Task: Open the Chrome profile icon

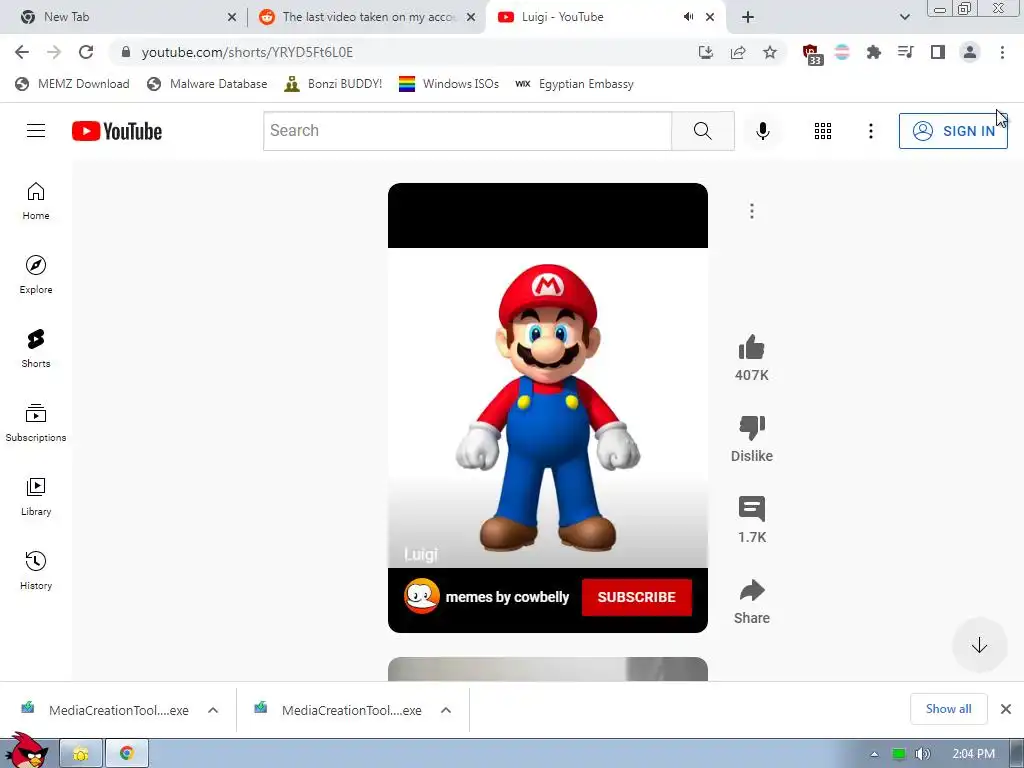Action: [x=970, y=52]
